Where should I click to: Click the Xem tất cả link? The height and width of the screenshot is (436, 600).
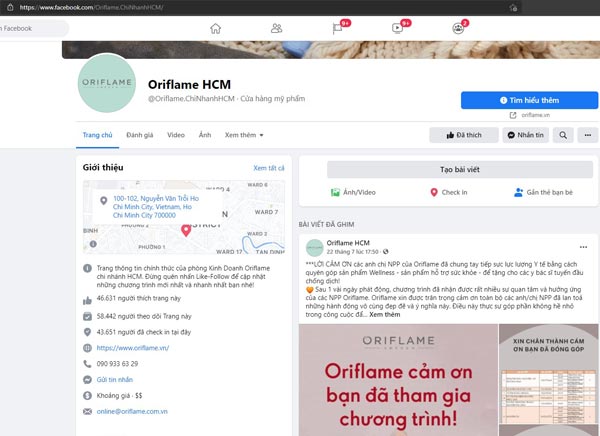pos(269,168)
